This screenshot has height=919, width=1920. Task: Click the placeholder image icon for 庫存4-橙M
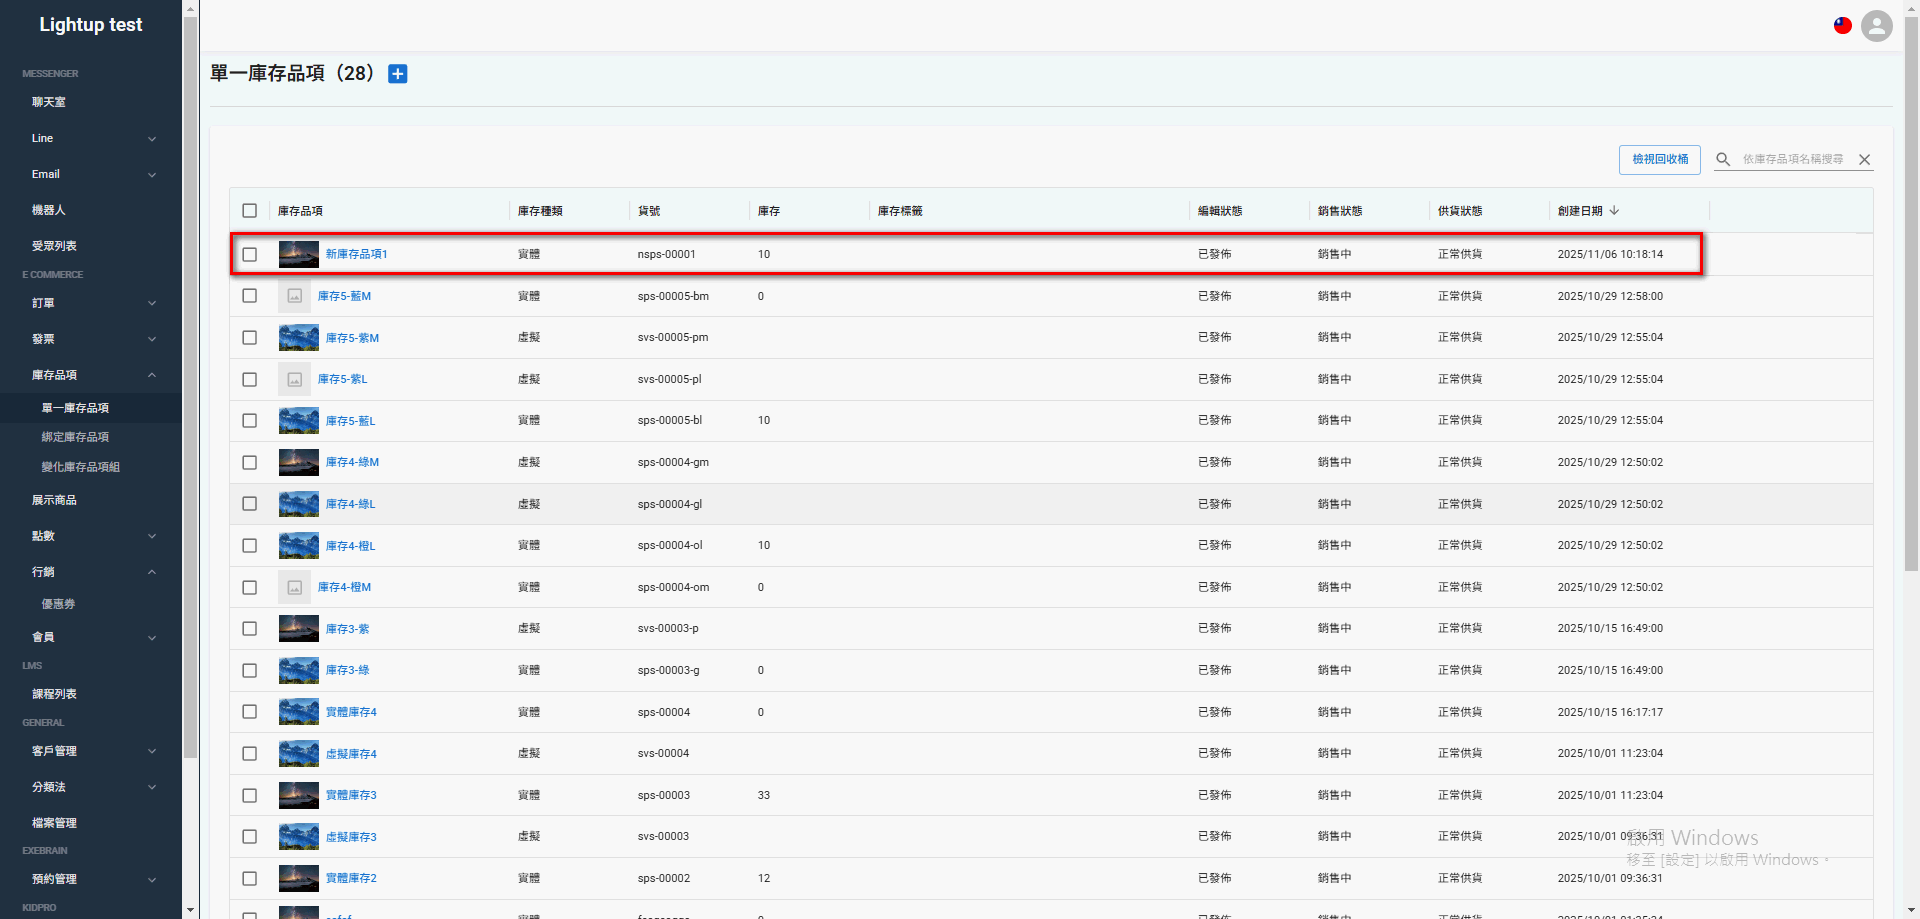295,587
